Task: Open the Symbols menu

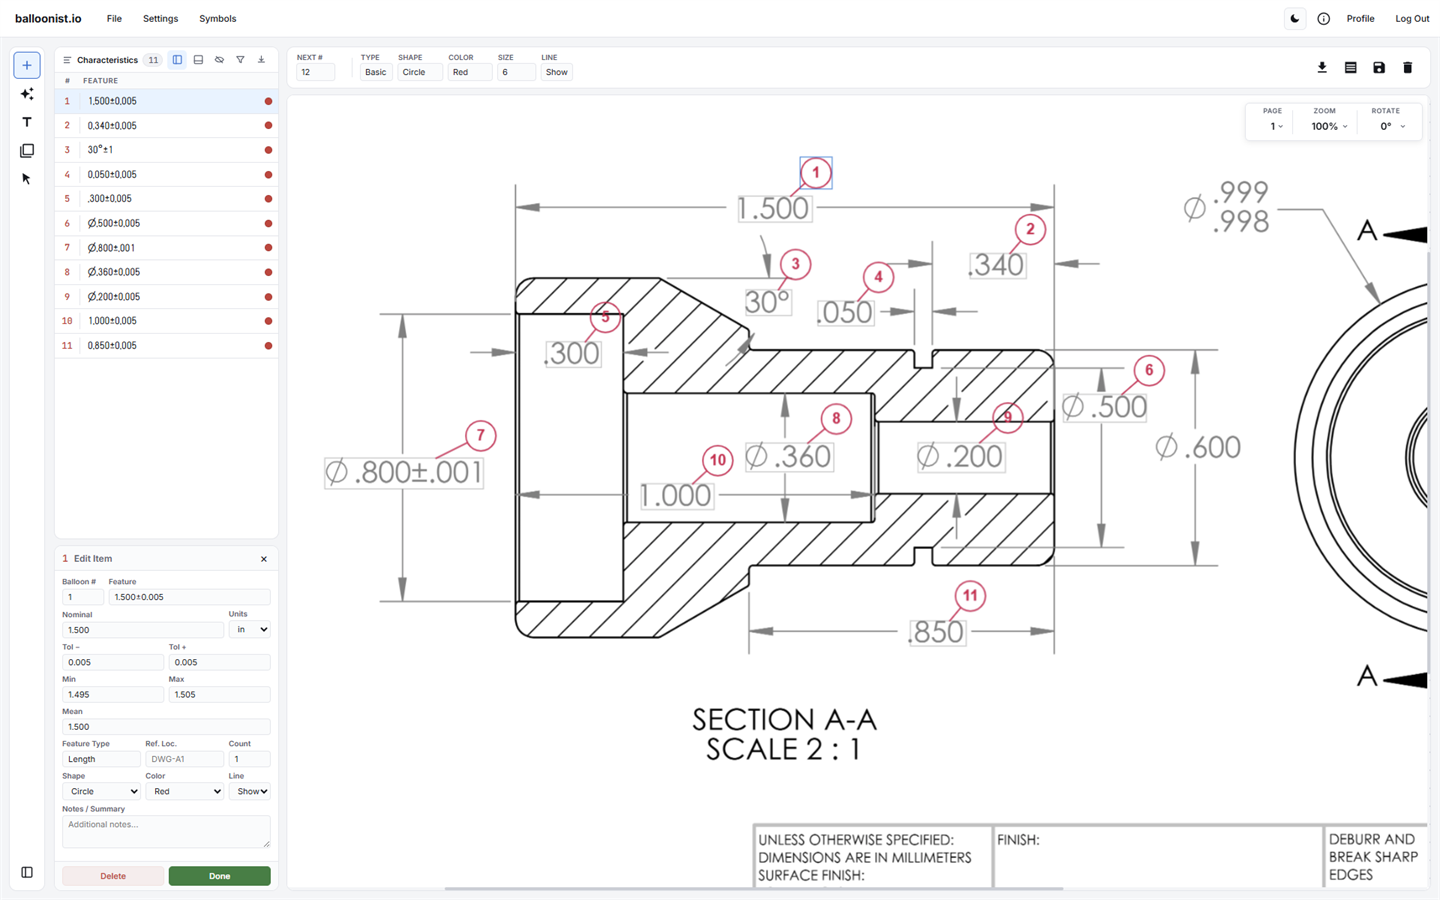Action: [217, 19]
